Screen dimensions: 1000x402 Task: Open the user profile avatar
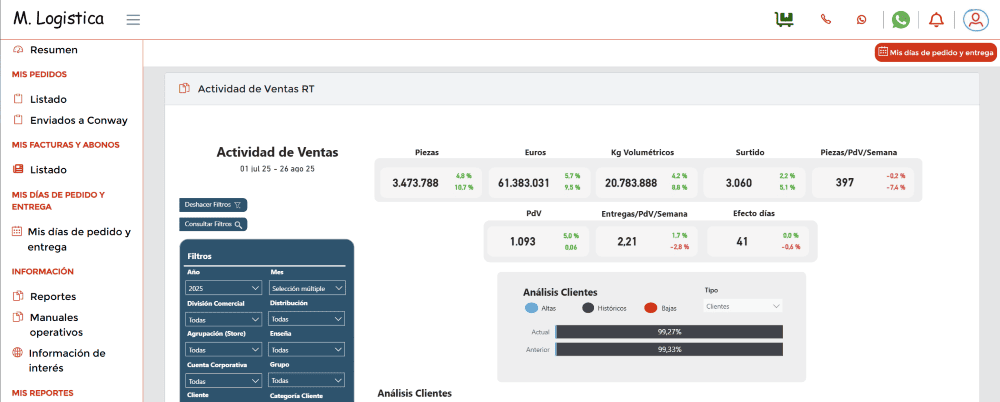pos(974,19)
